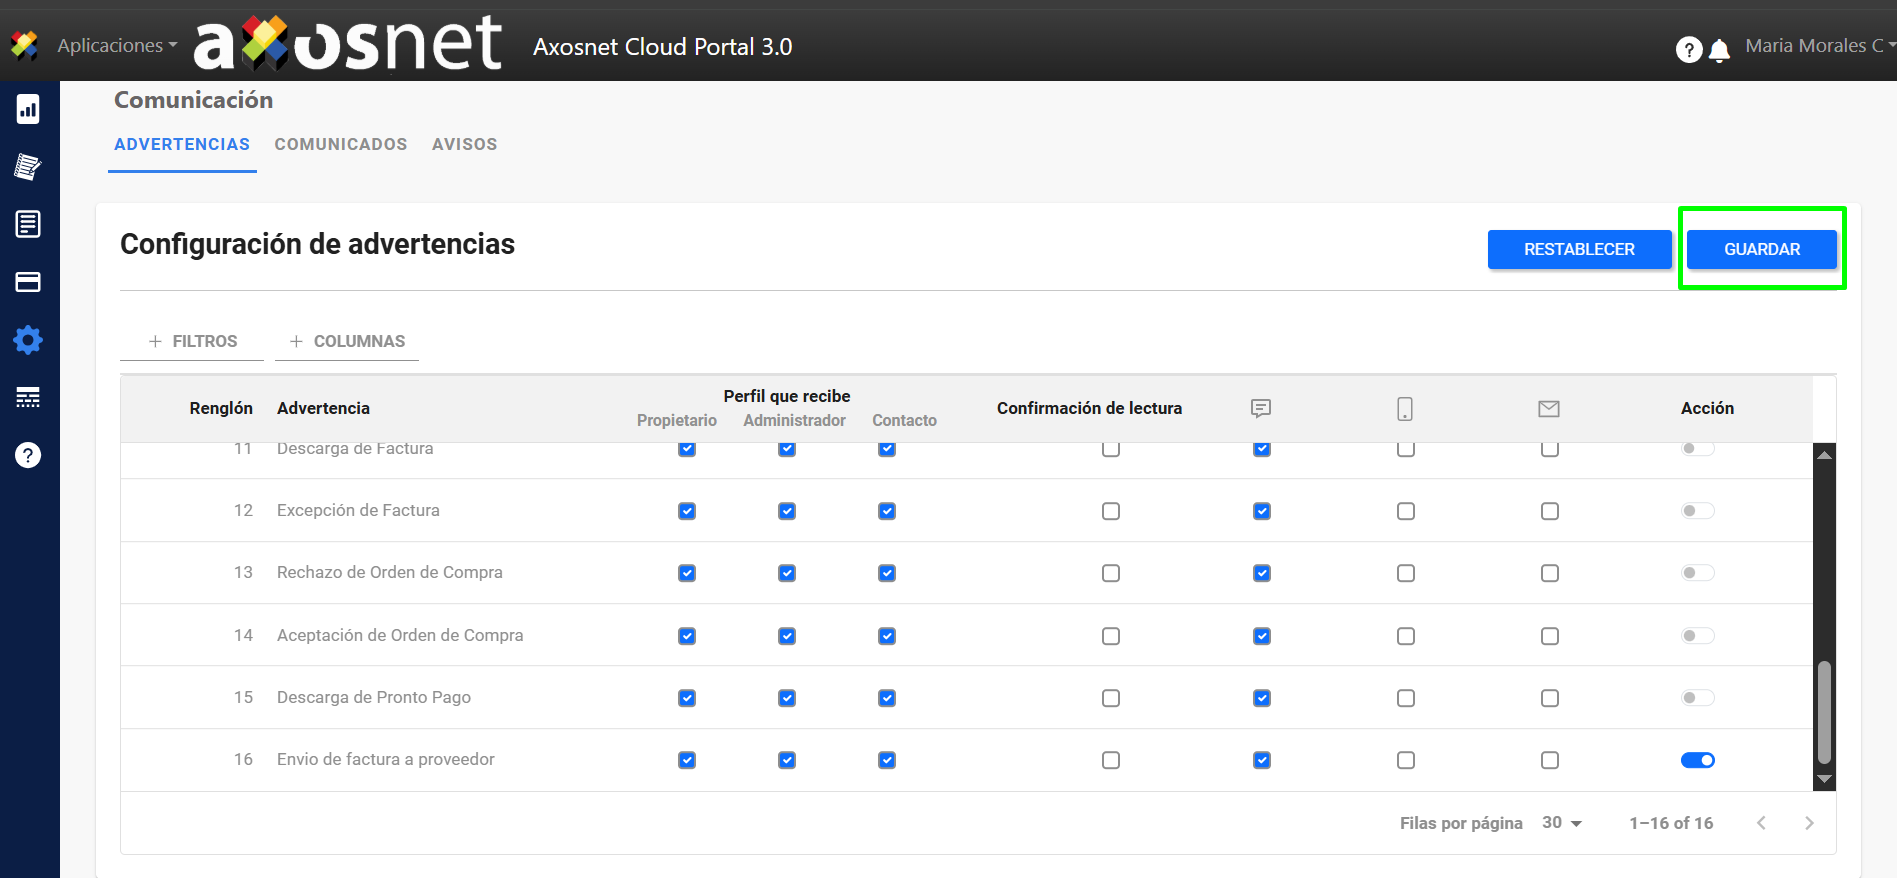Open the Aplicaciones dropdown menu
1897x878 pixels.
(x=116, y=46)
